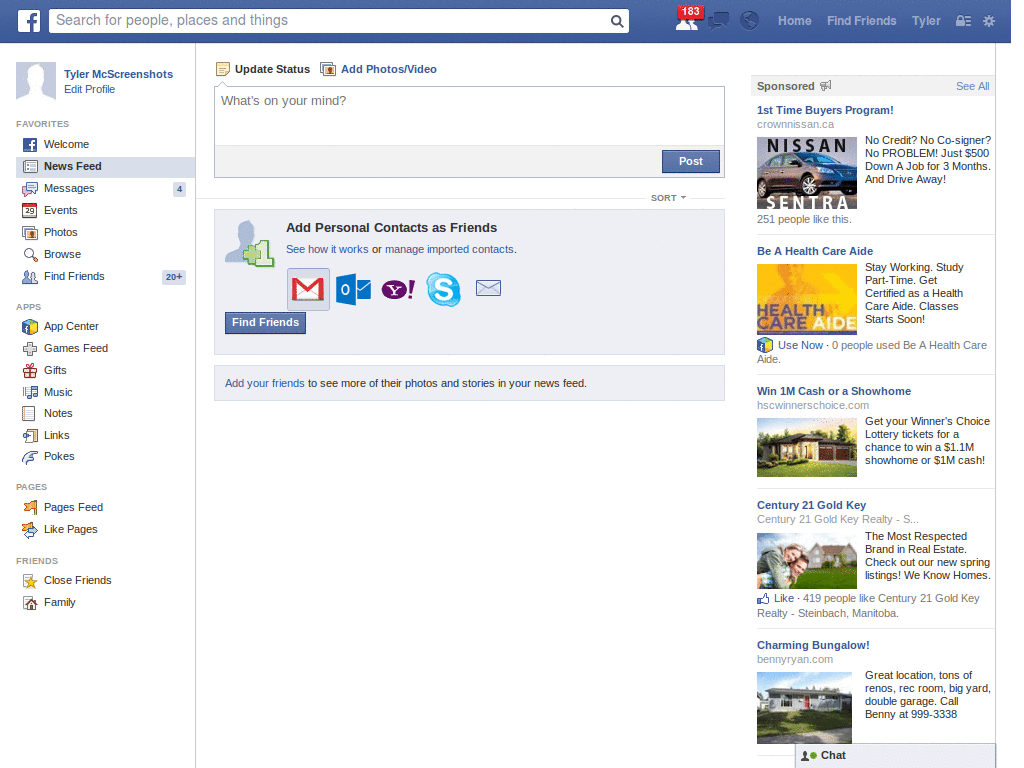
Task: Click the Health Care Aide ad image
Action: [x=807, y=299]
